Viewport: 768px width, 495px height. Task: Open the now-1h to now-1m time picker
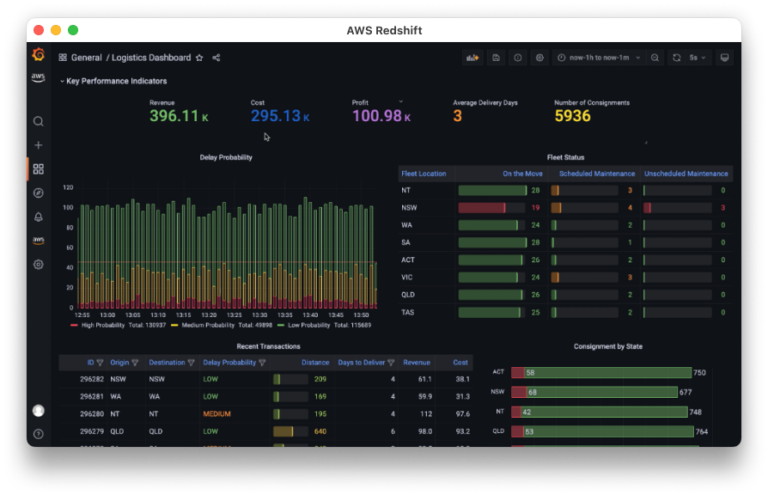[601, 58]
